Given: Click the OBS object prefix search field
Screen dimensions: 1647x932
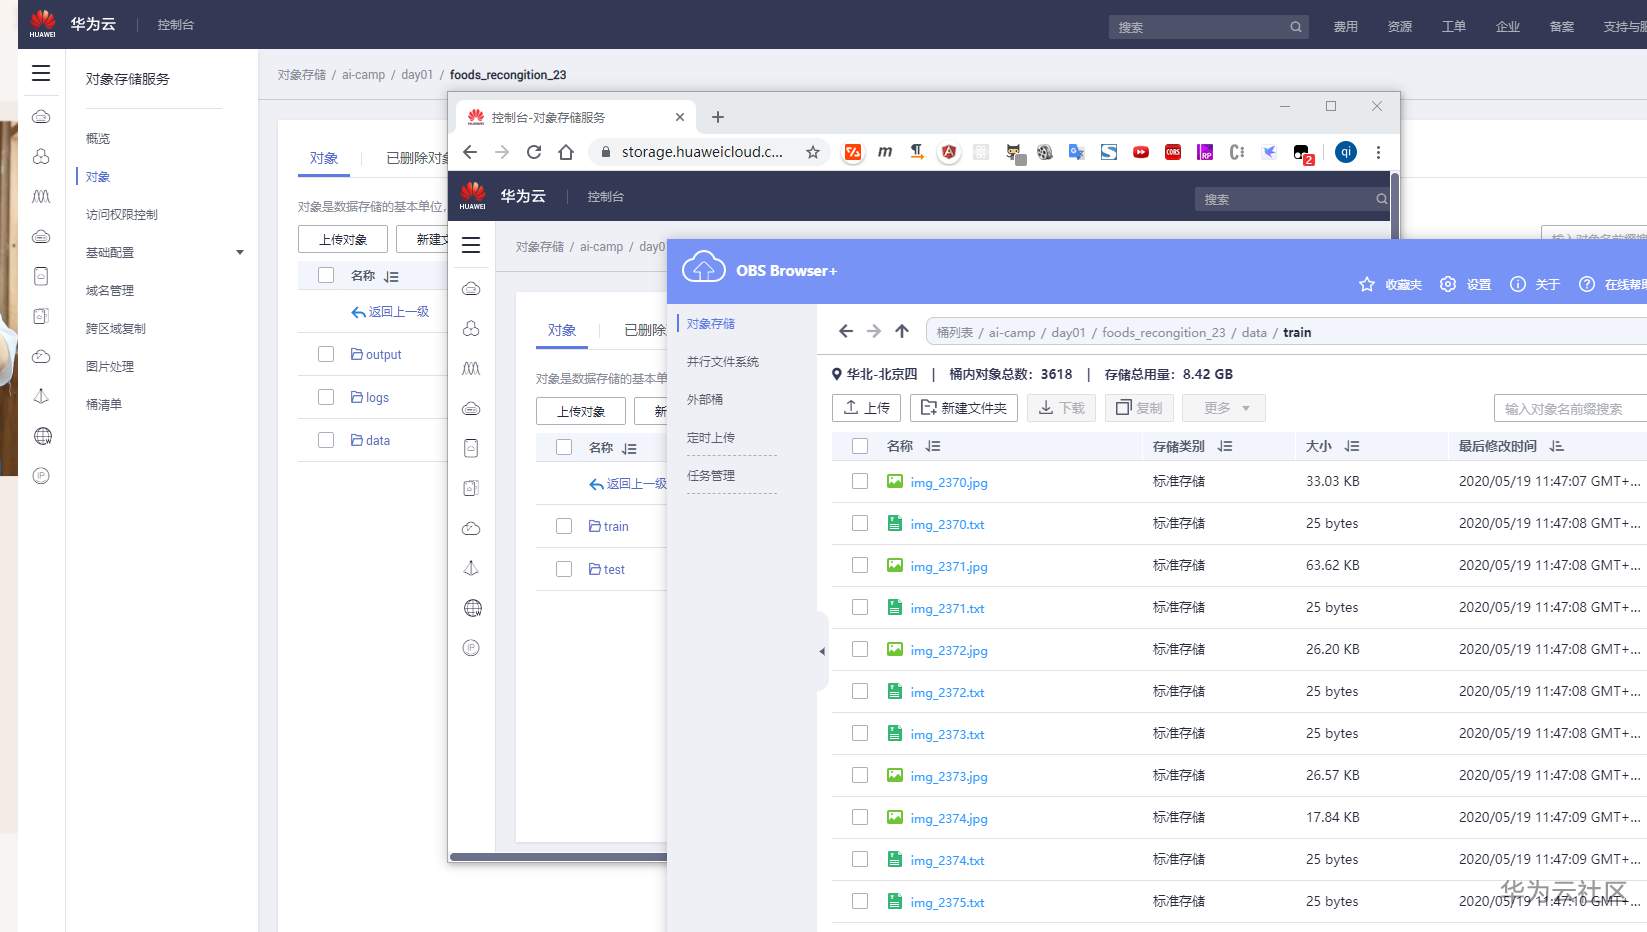Looking at the screenshot, I should (x=1570, y=408).
